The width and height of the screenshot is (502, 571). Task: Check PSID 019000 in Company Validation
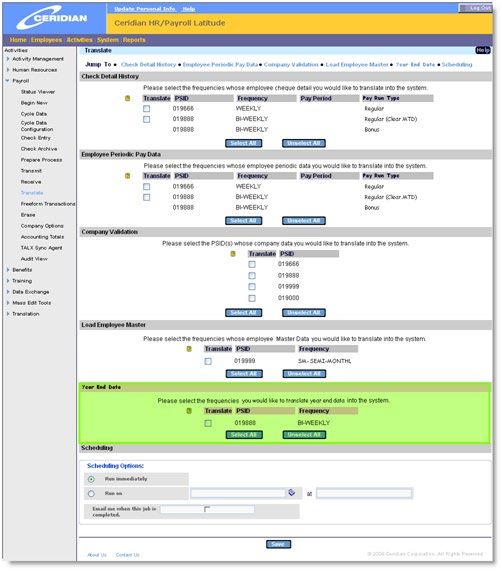(x=252, y=298)
